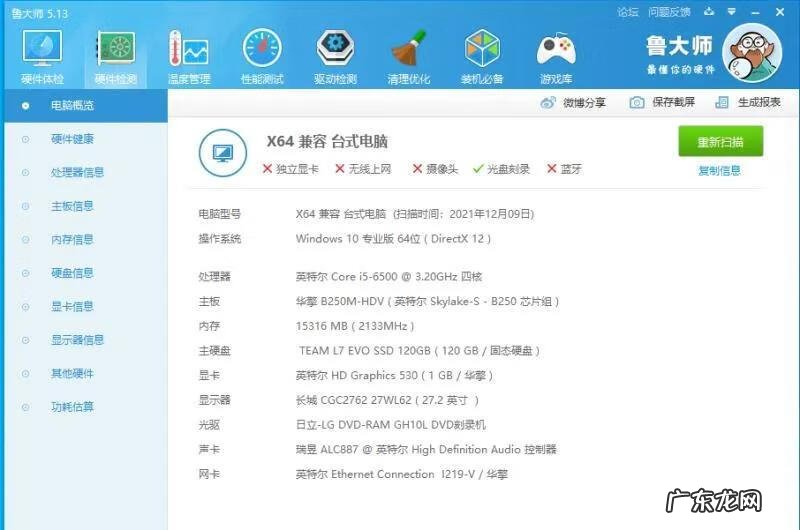This screenshot has width=800, height=530.
Task: Open the 游戏库 gamepad icon
Action: coord(556,56)
